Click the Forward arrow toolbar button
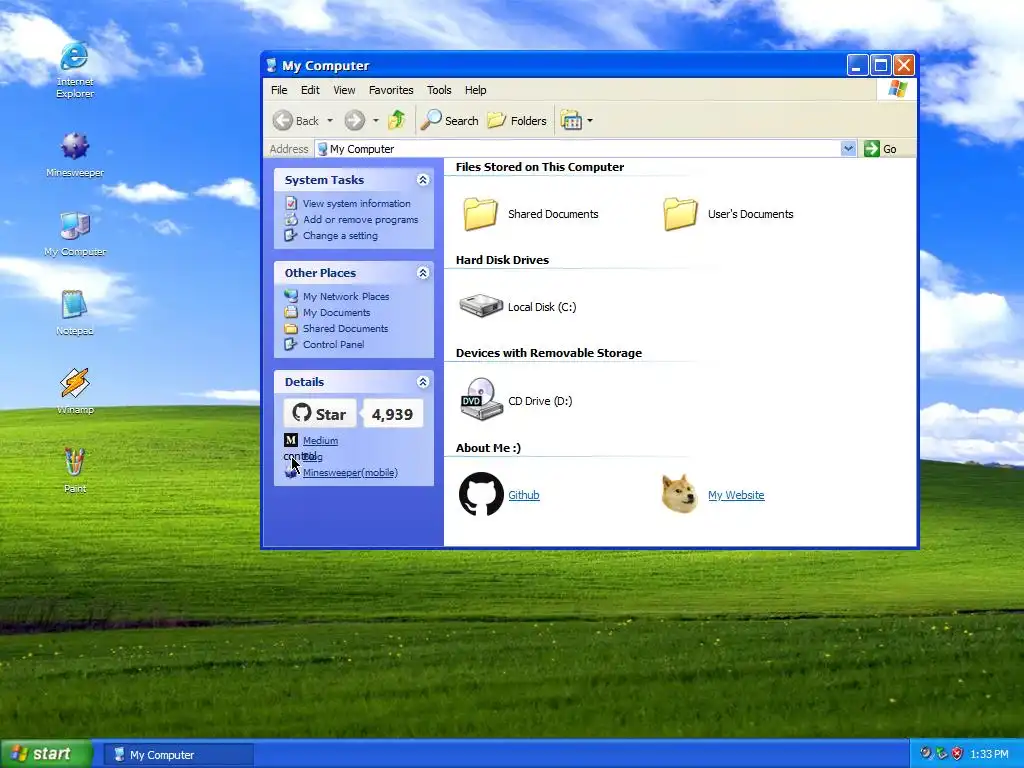The width and height of the screenshot is (1024, 768). click(x=355, y=120)
